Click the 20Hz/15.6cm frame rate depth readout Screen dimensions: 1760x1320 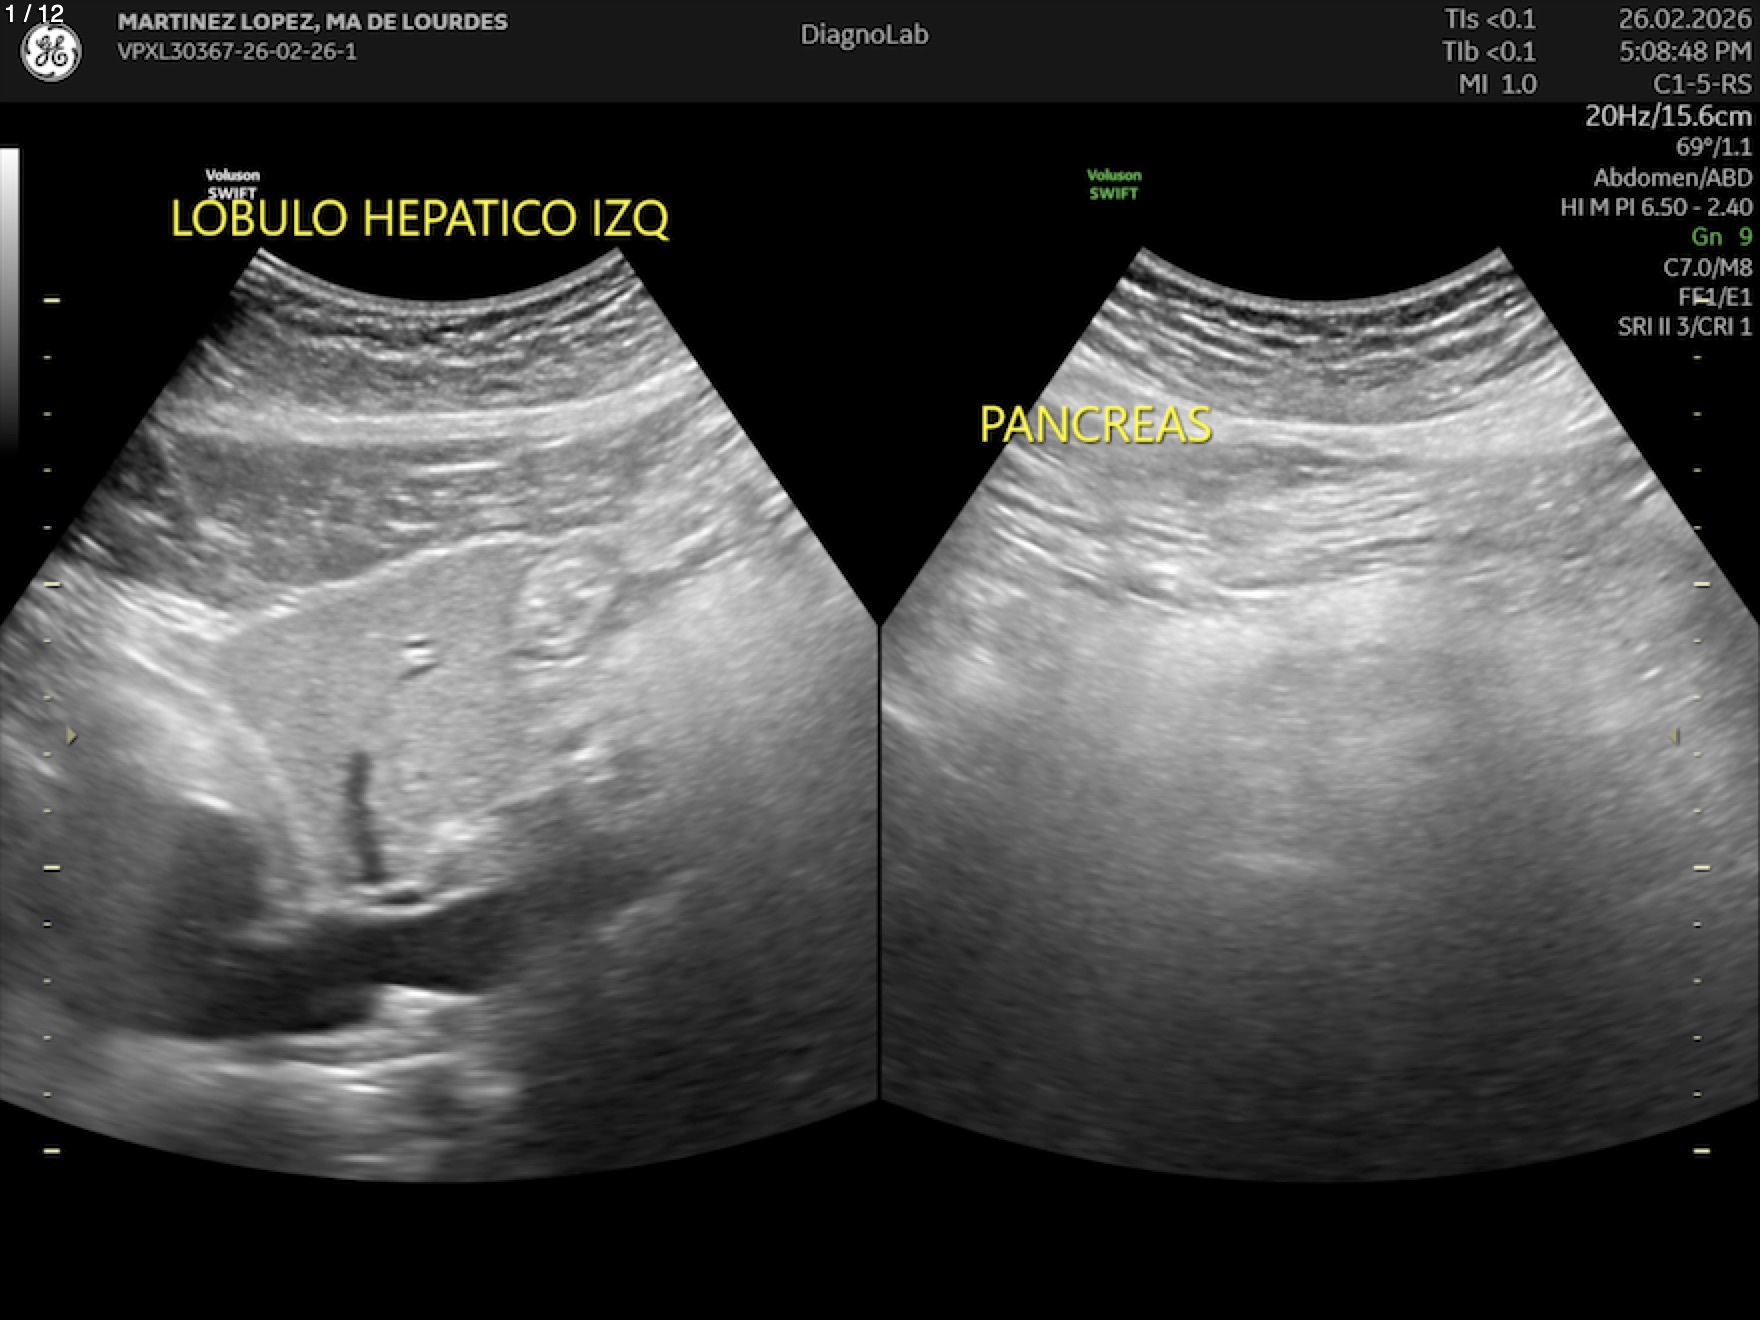coord(1667,116)
